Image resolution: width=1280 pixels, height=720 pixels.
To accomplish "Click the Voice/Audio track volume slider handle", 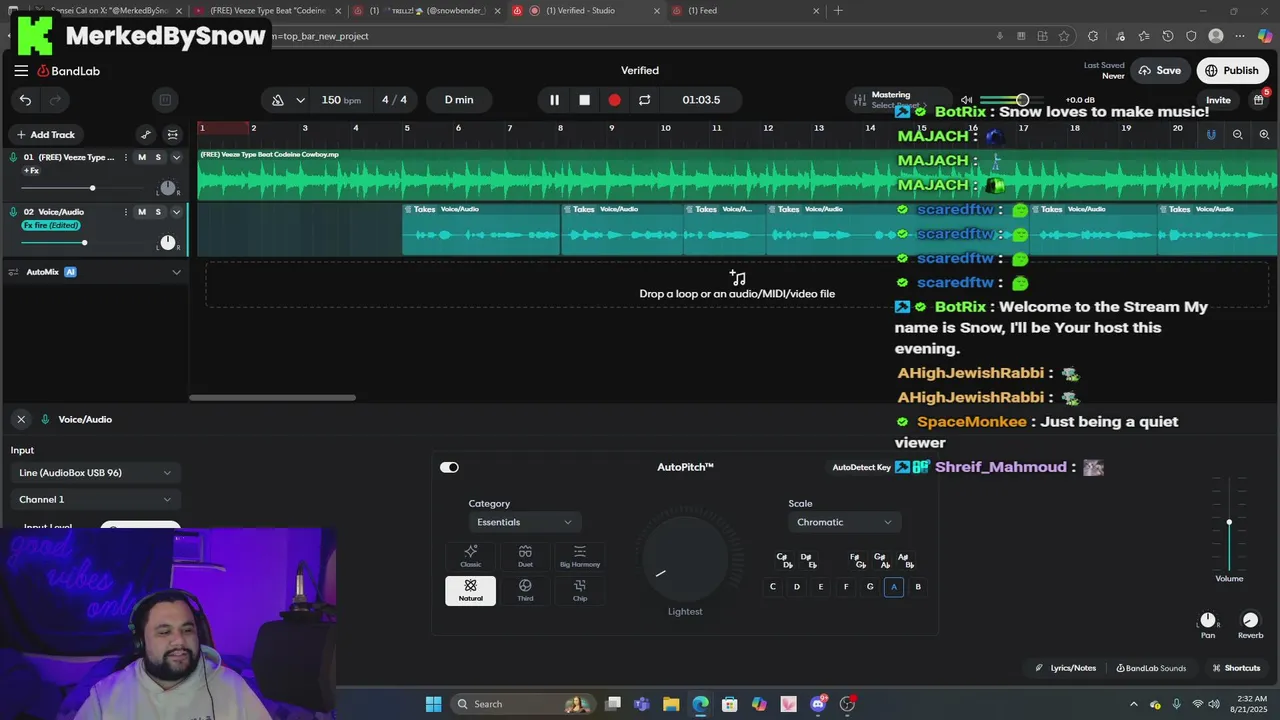I will 84,243.
